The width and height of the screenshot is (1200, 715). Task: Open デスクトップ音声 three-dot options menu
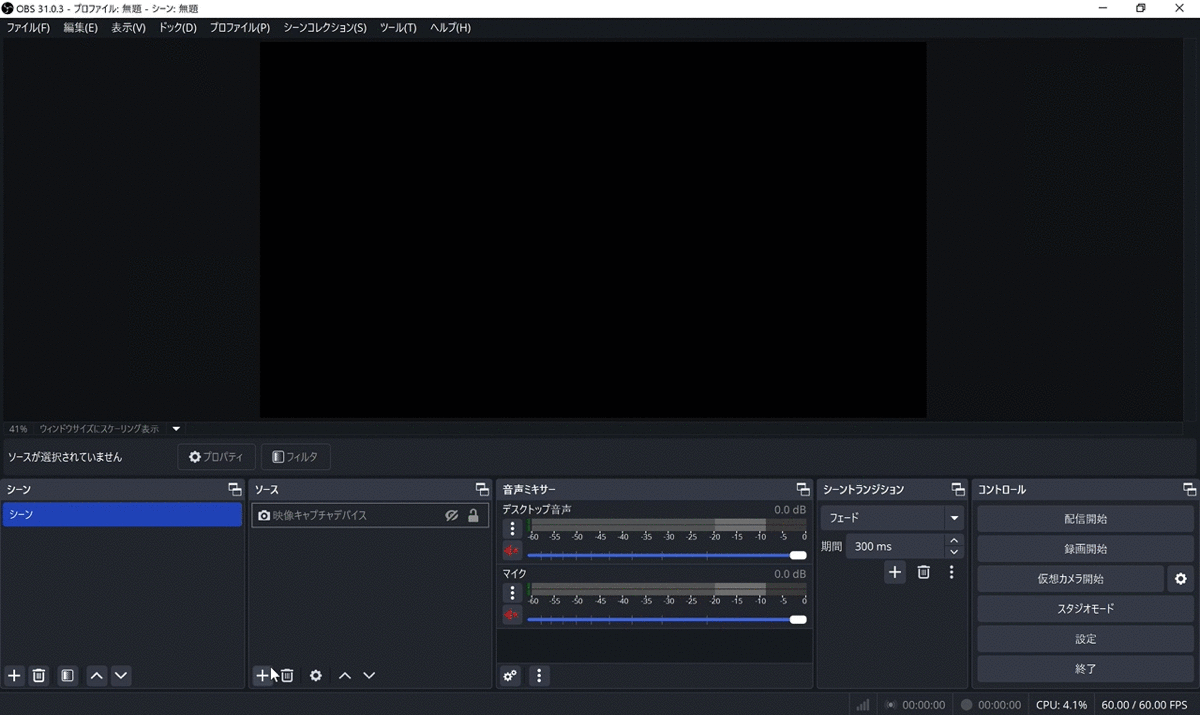[x=512, y=529]
